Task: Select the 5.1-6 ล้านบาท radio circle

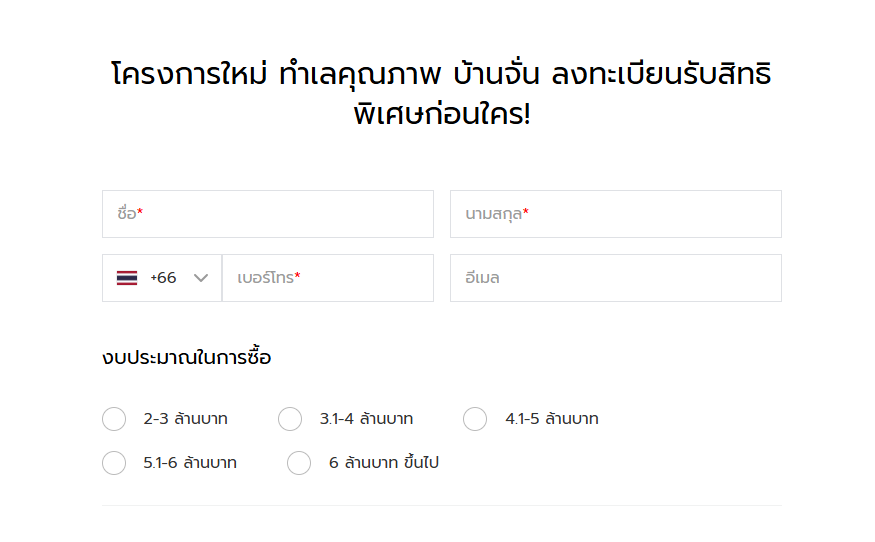Action: (114, 463)
